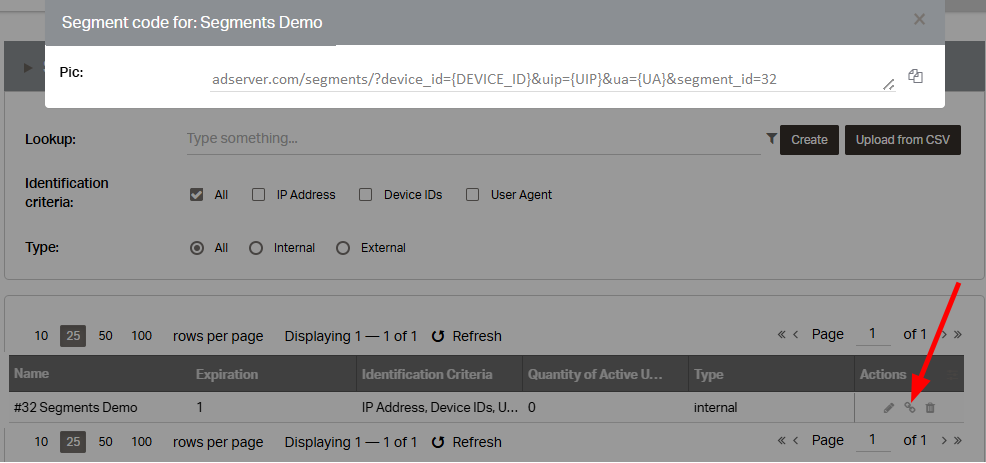Check the User Agent checkbox
Screen dimensions: 986x463
[472, 194]
